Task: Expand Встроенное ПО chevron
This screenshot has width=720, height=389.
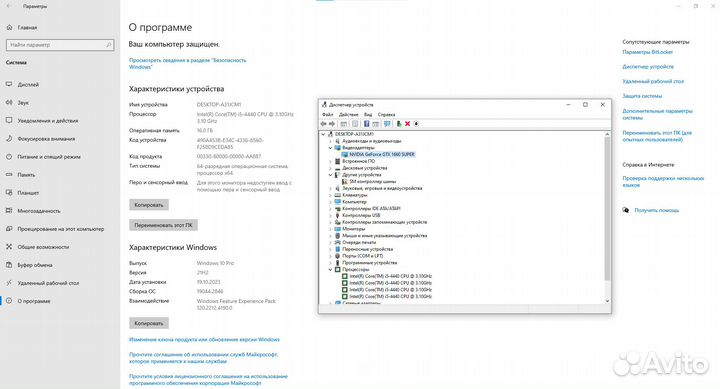Action: [x=330, y=161]
